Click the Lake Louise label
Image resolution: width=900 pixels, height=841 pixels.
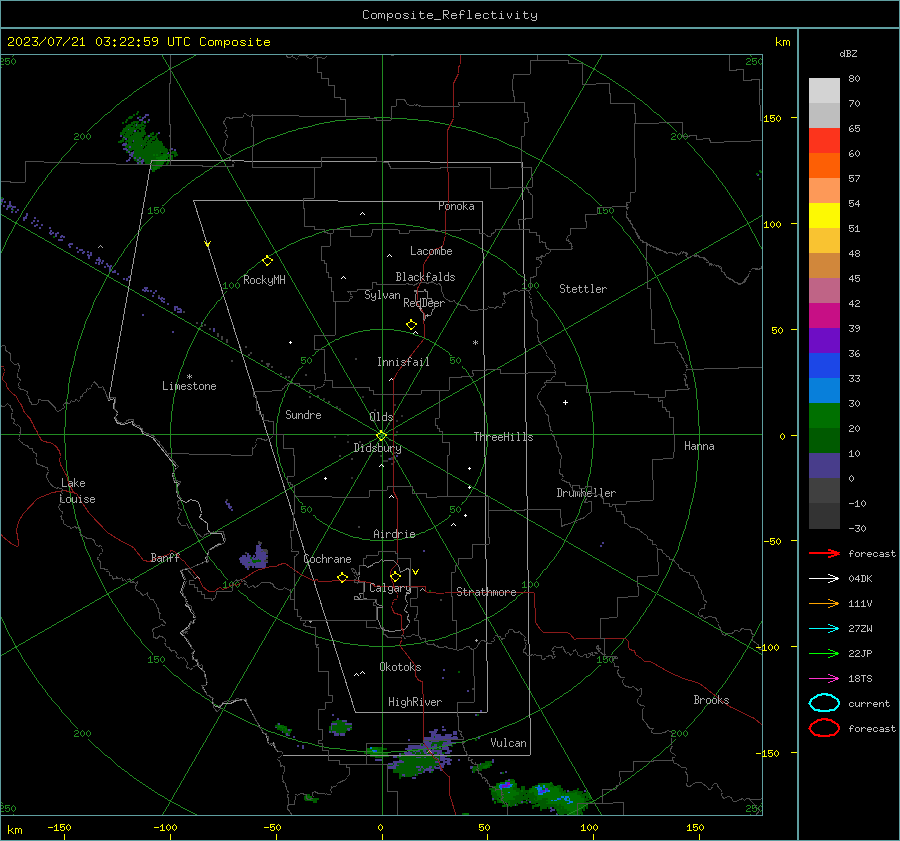click(x=77, y=491)
